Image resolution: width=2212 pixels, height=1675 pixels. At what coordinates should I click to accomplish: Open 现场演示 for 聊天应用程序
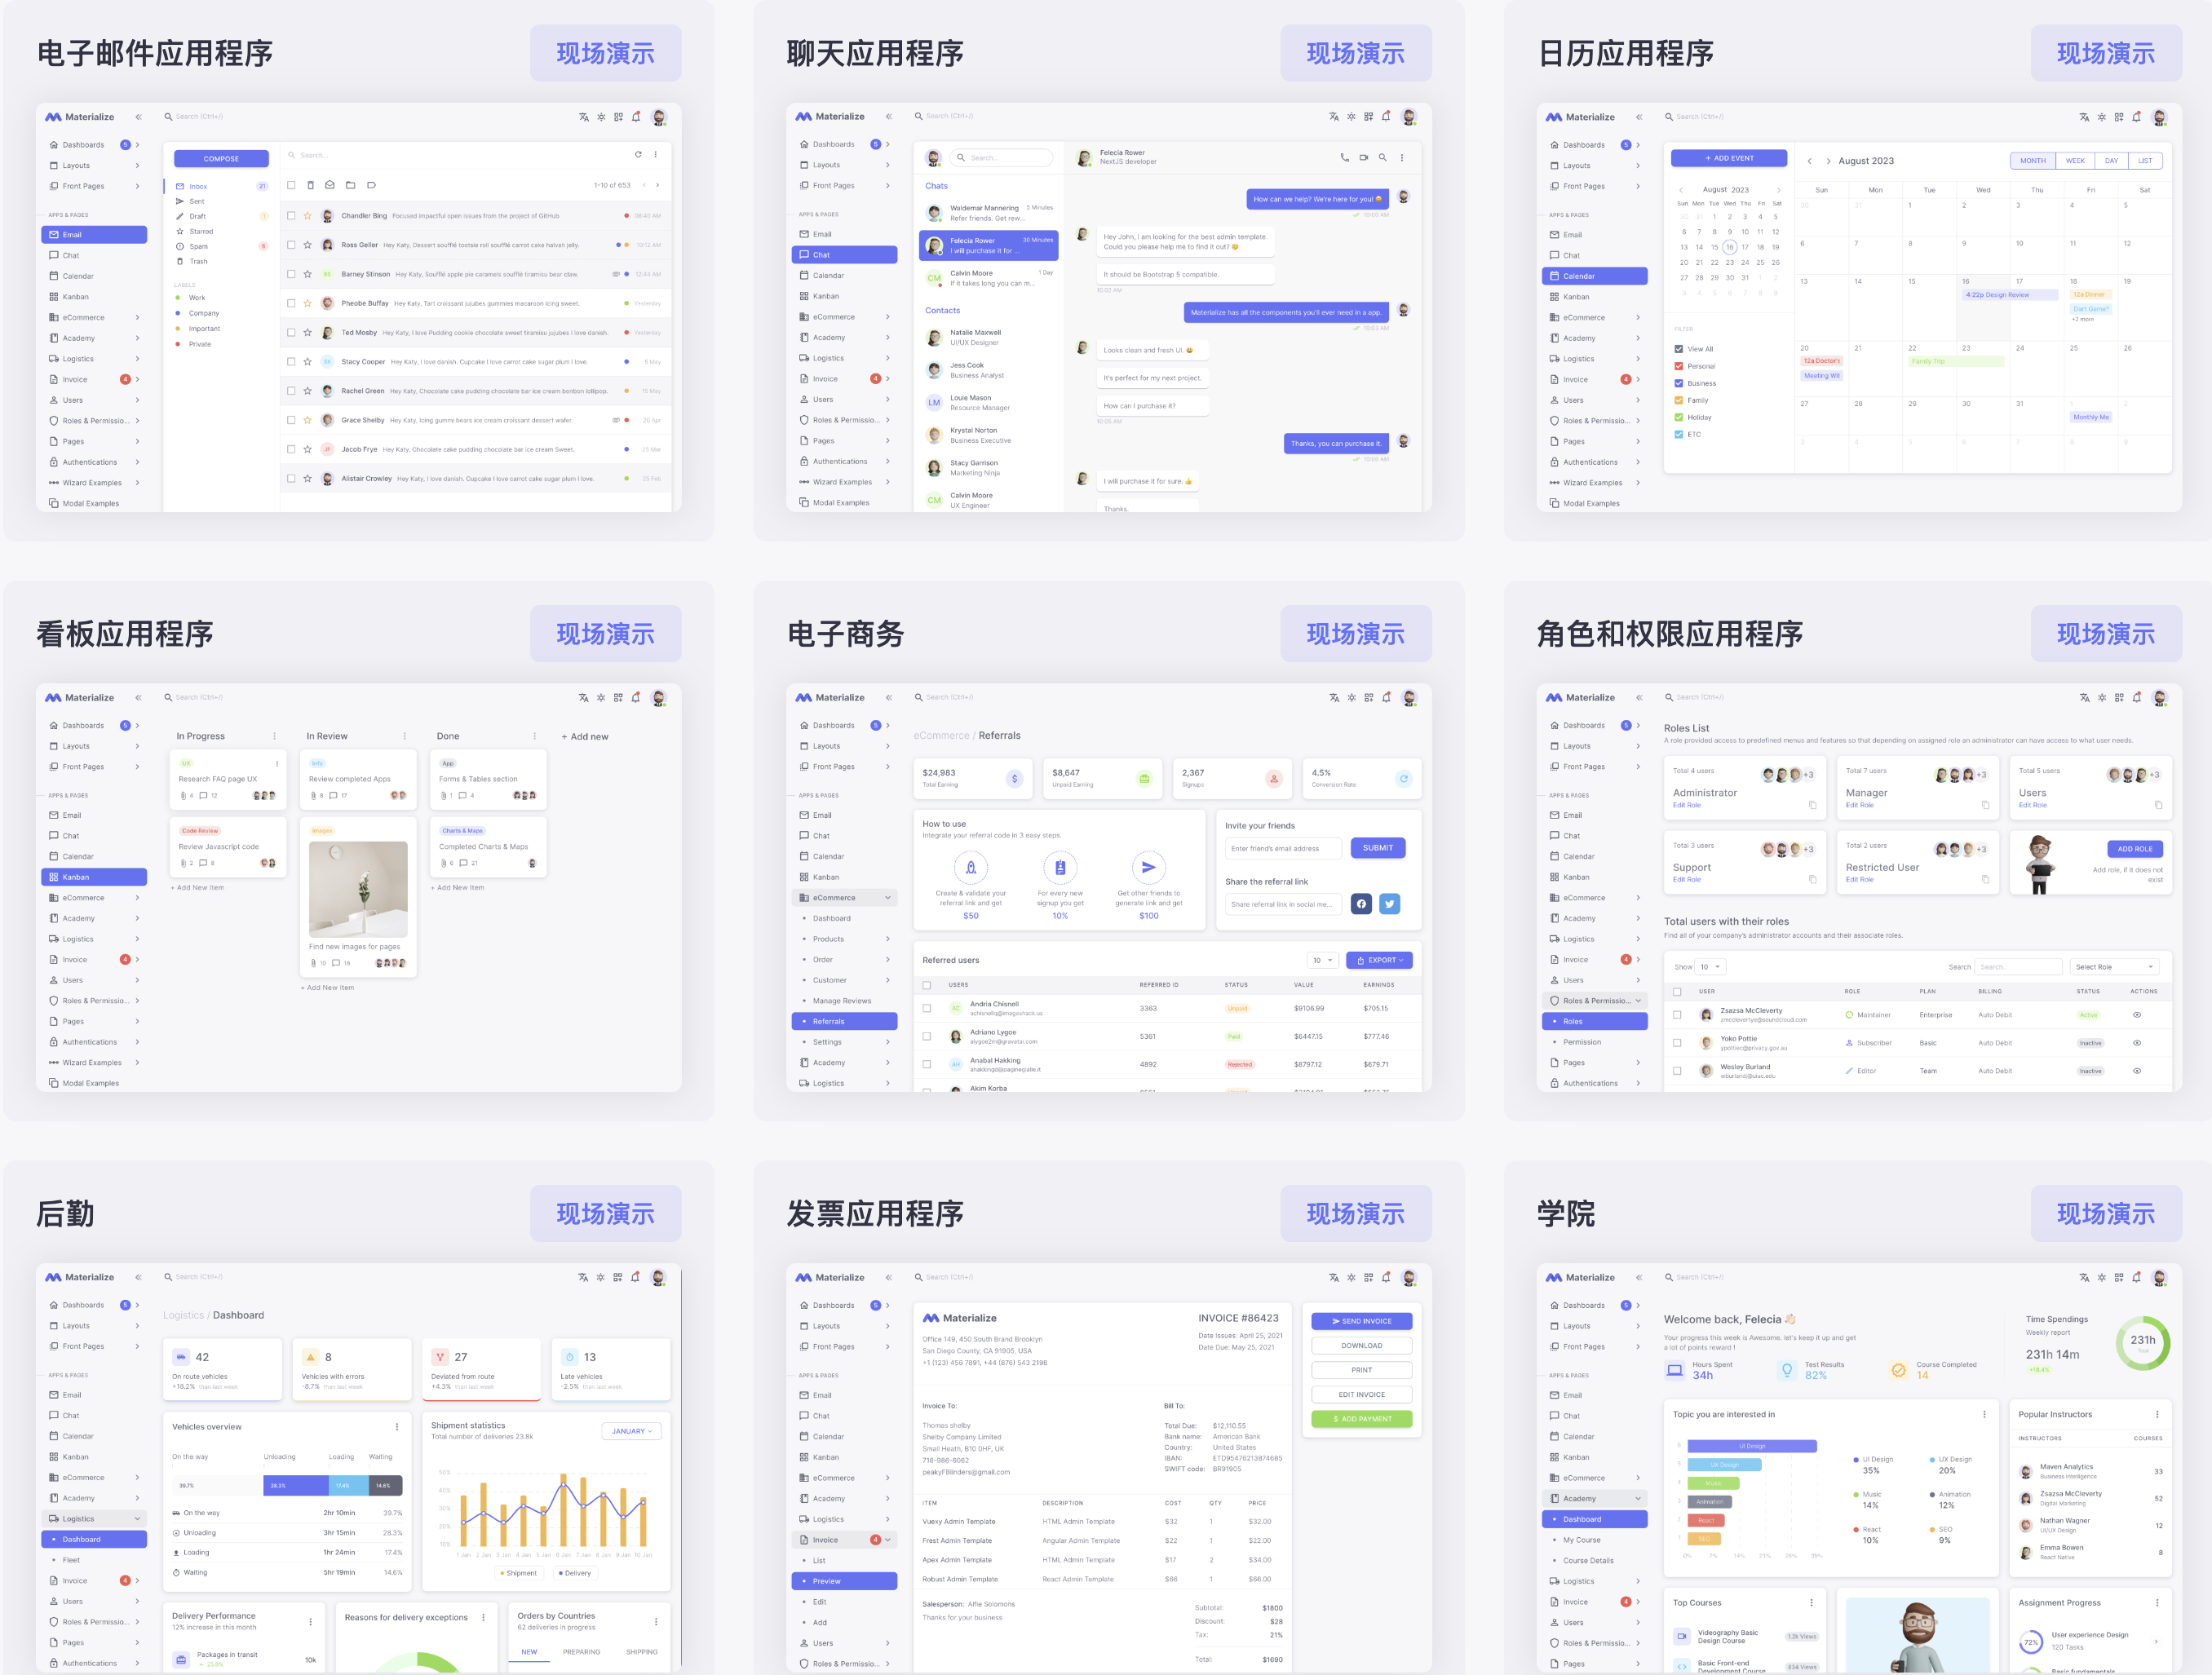point(1355,53)
